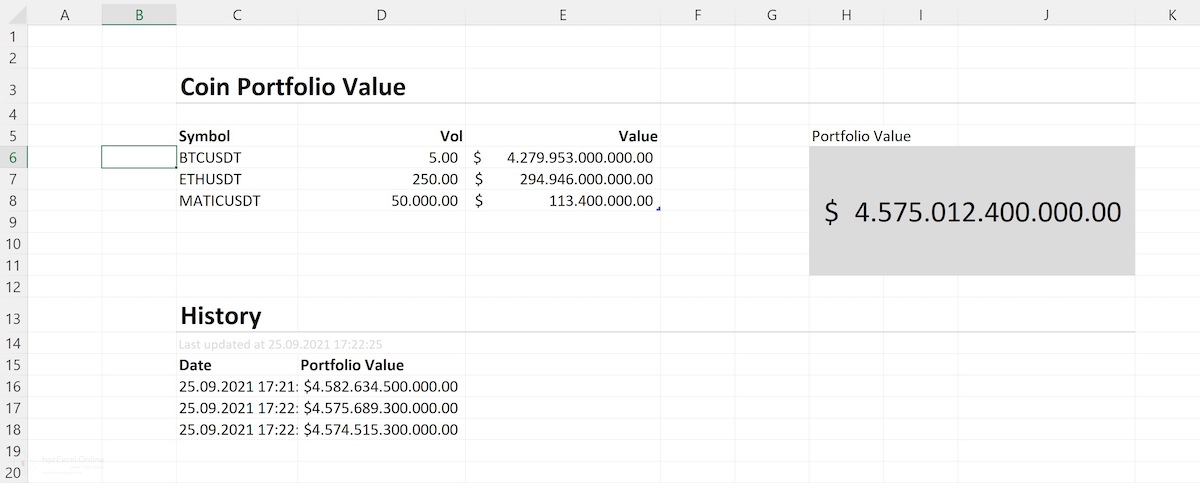Click the Portfolio Value label above gray box
Screen dimensions: 1200x483
(861, 136)
